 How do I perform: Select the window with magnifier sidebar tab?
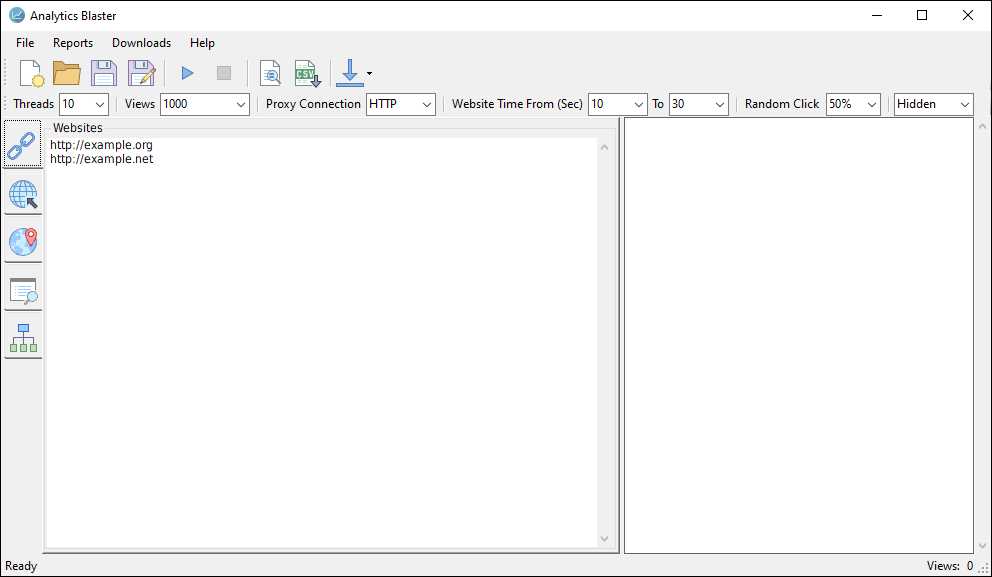[23, 290]
